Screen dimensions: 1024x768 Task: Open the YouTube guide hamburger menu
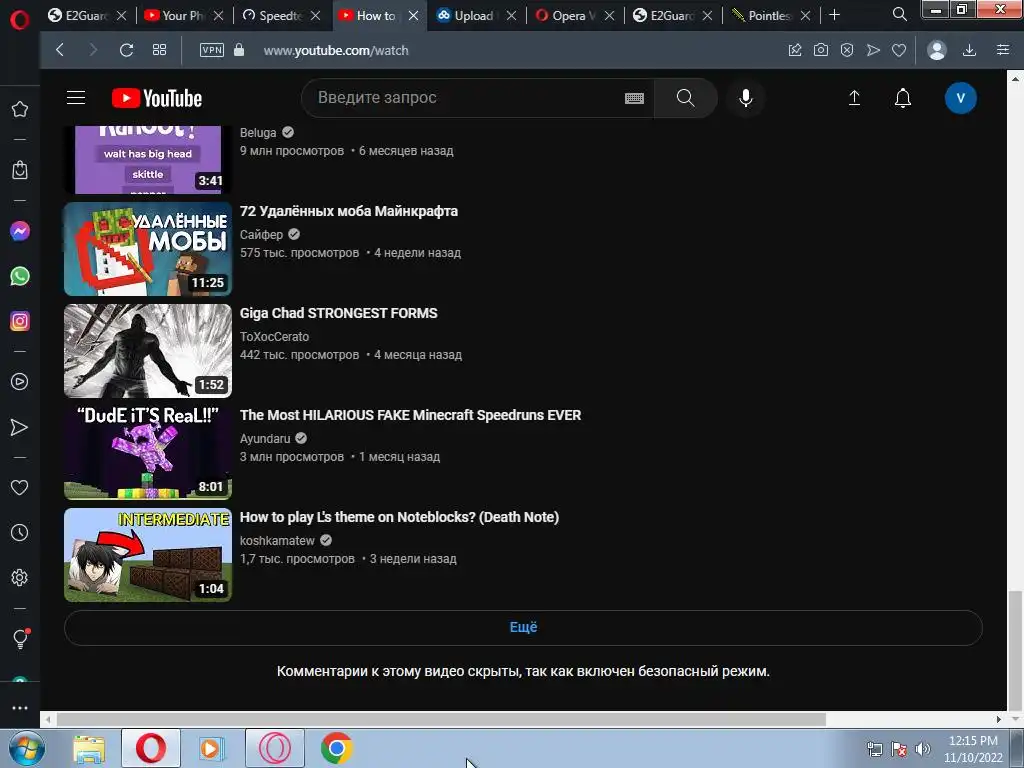pyautogui.click(x=76, y=98)
